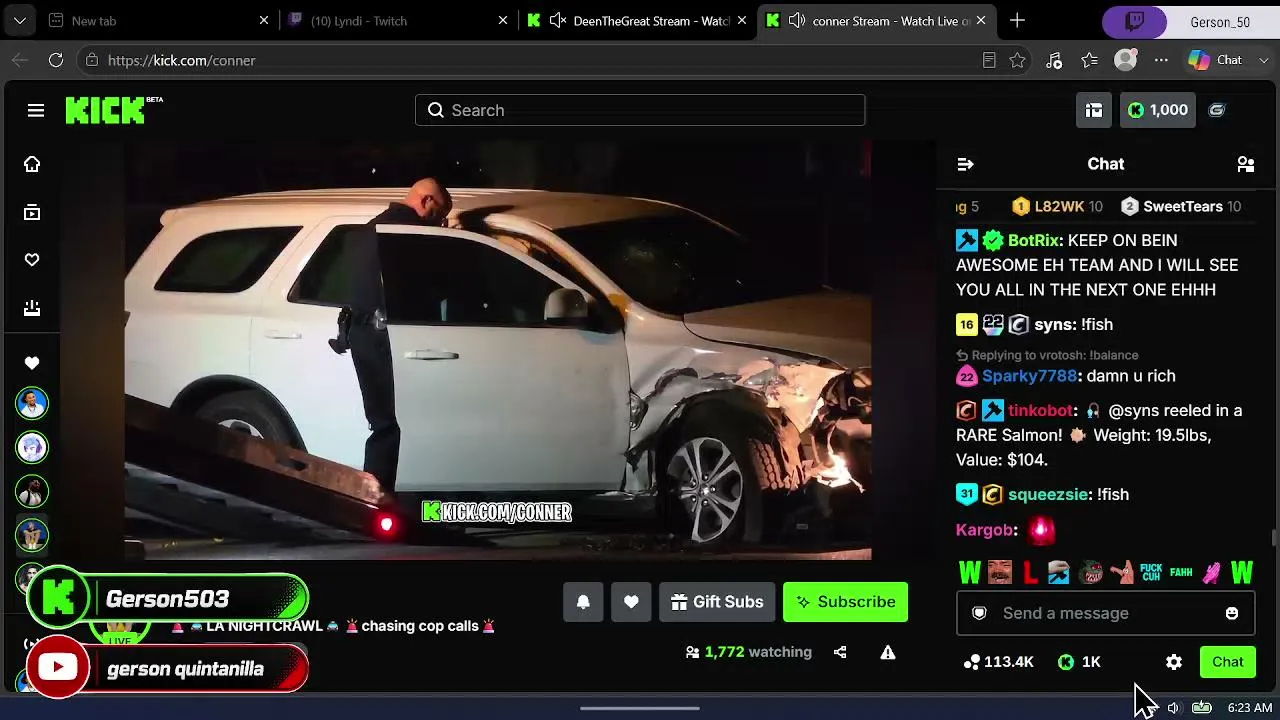
Task: Share the stream using share icon
Action: coord(840,652)
